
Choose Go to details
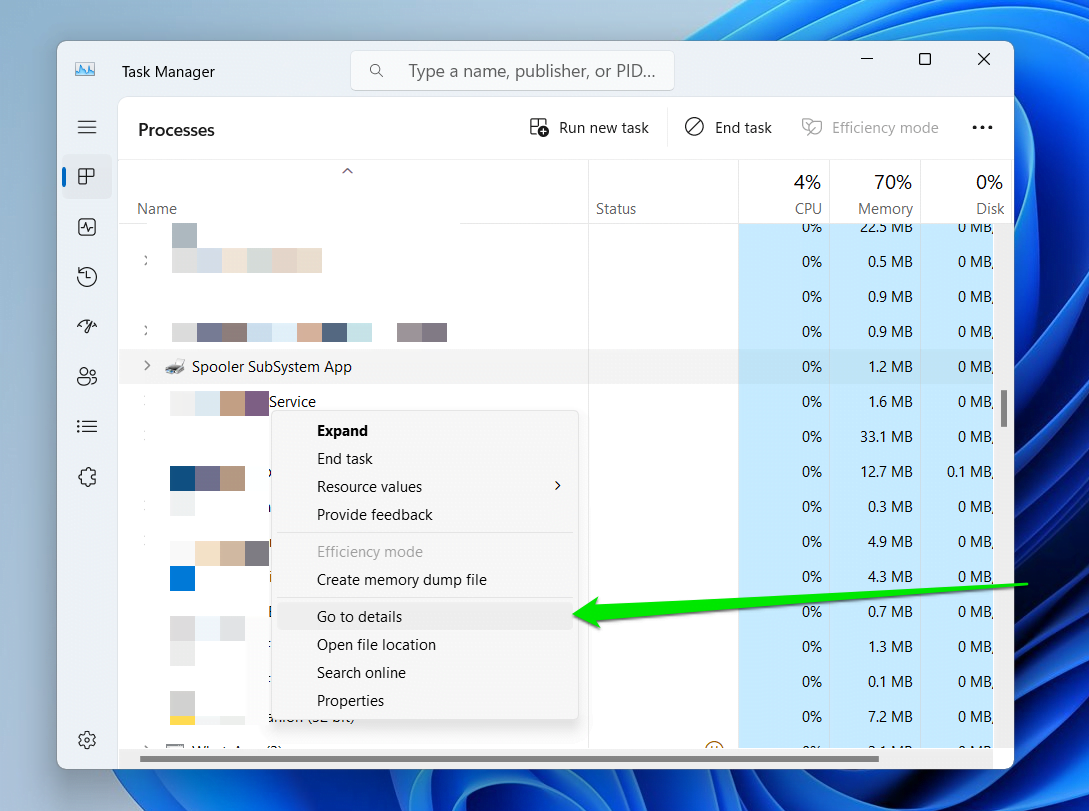point(425,617)
